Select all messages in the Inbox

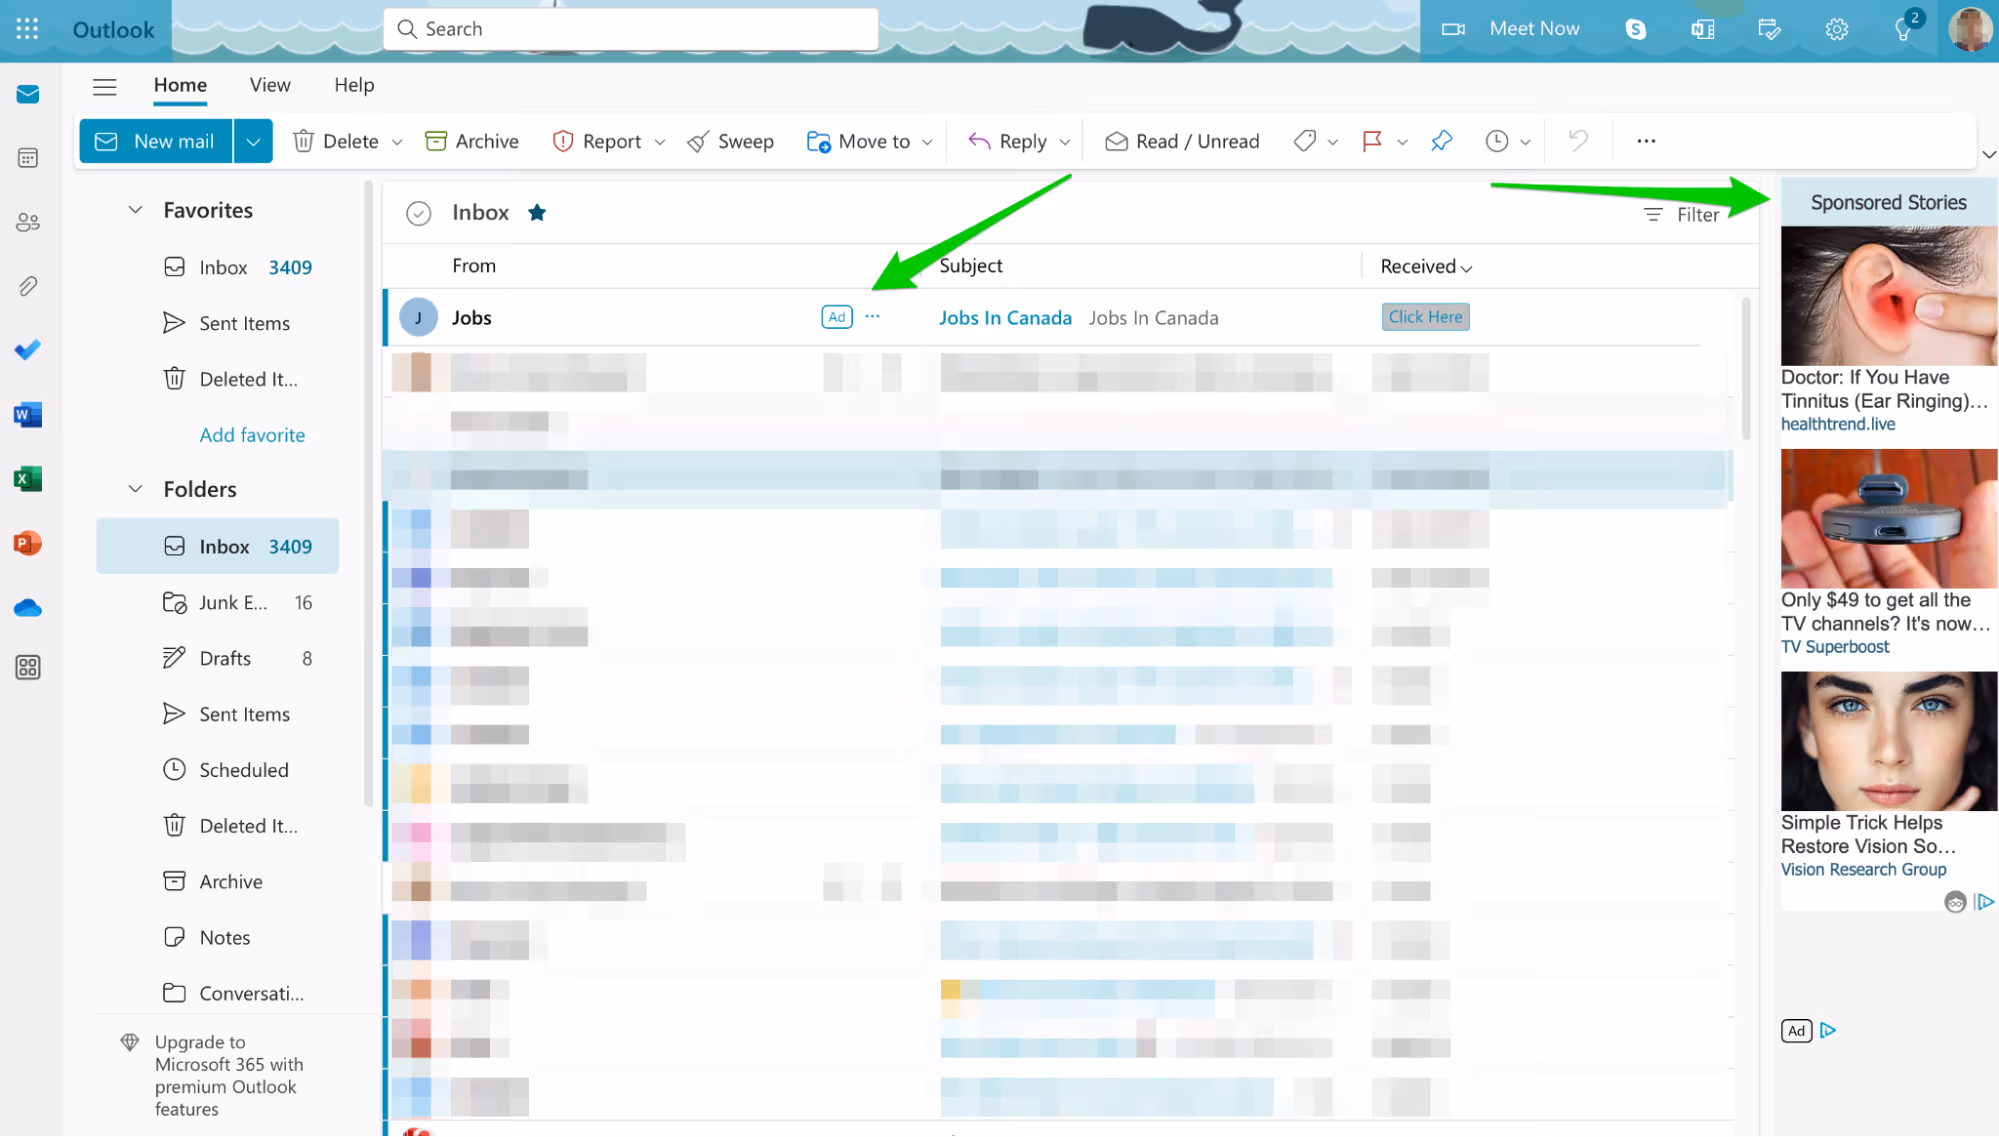coord(419,212)
